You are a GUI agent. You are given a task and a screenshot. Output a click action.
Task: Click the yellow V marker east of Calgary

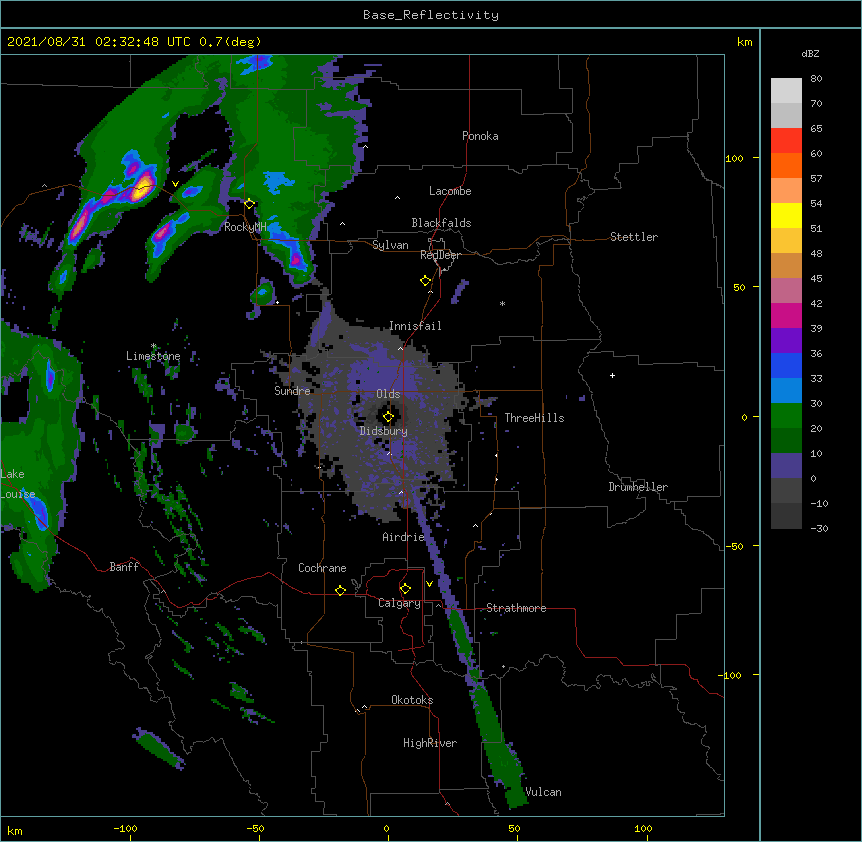click(x=429, y=584)
